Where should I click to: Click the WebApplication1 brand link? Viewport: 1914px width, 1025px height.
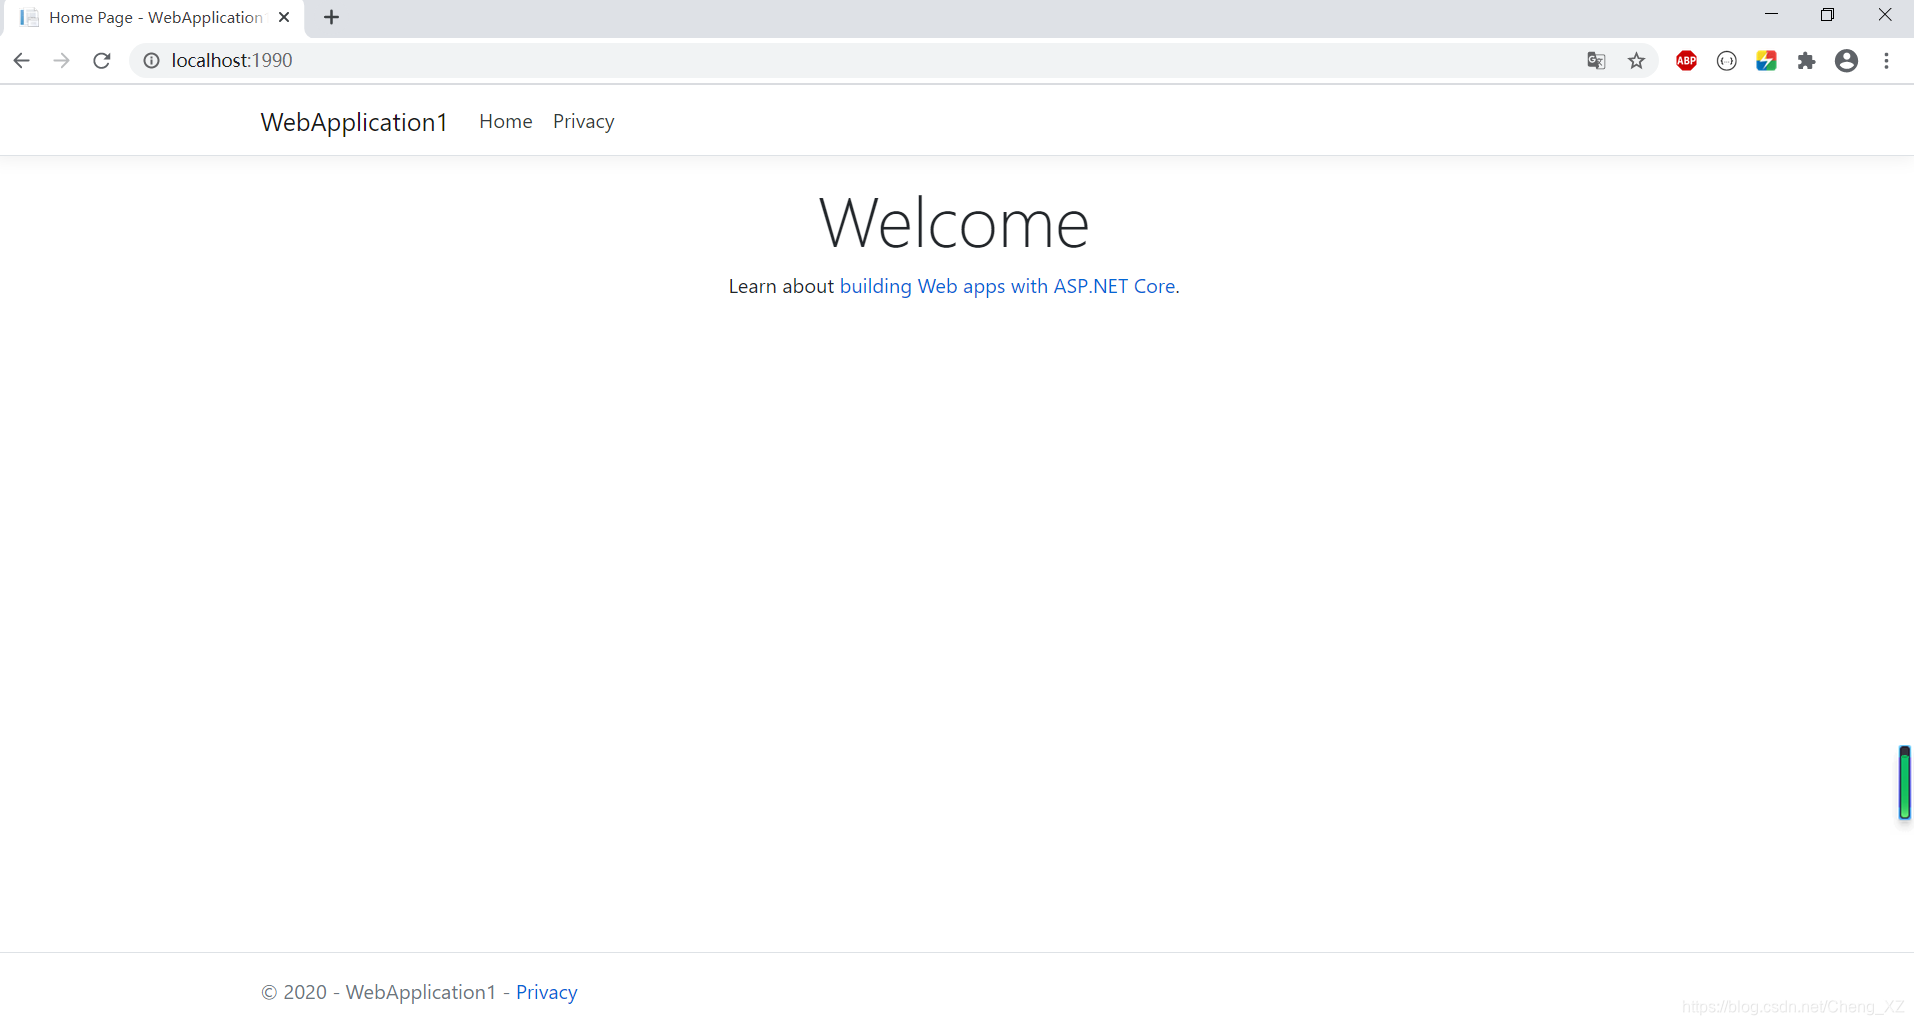(354, 122)
